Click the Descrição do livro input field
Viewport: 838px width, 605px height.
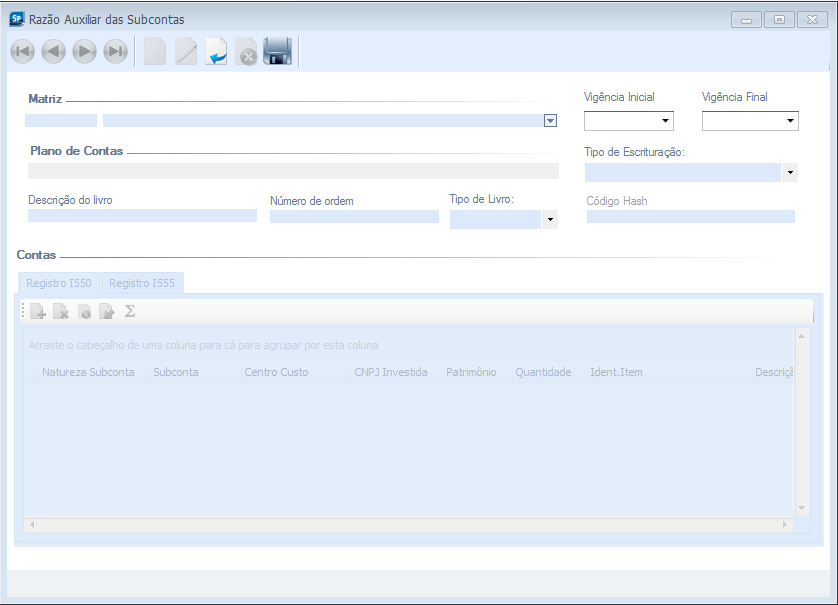[142, 216]
